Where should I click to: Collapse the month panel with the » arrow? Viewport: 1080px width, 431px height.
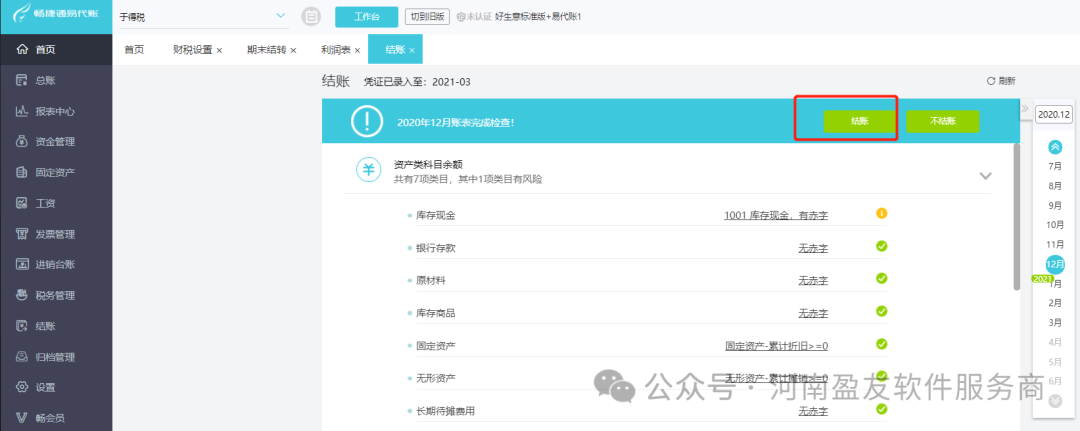click(1024, 109)
